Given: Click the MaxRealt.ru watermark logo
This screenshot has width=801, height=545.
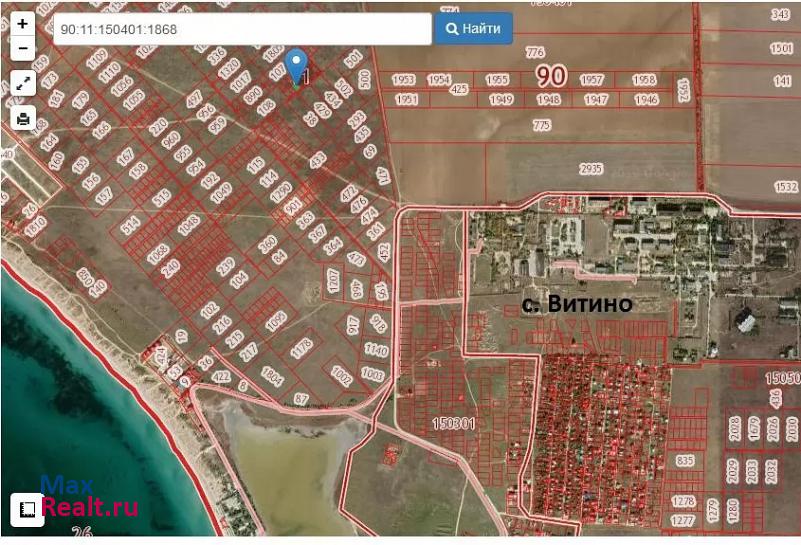Looking at the screenshot, I should pyautogui.click(x=88, y=498).
